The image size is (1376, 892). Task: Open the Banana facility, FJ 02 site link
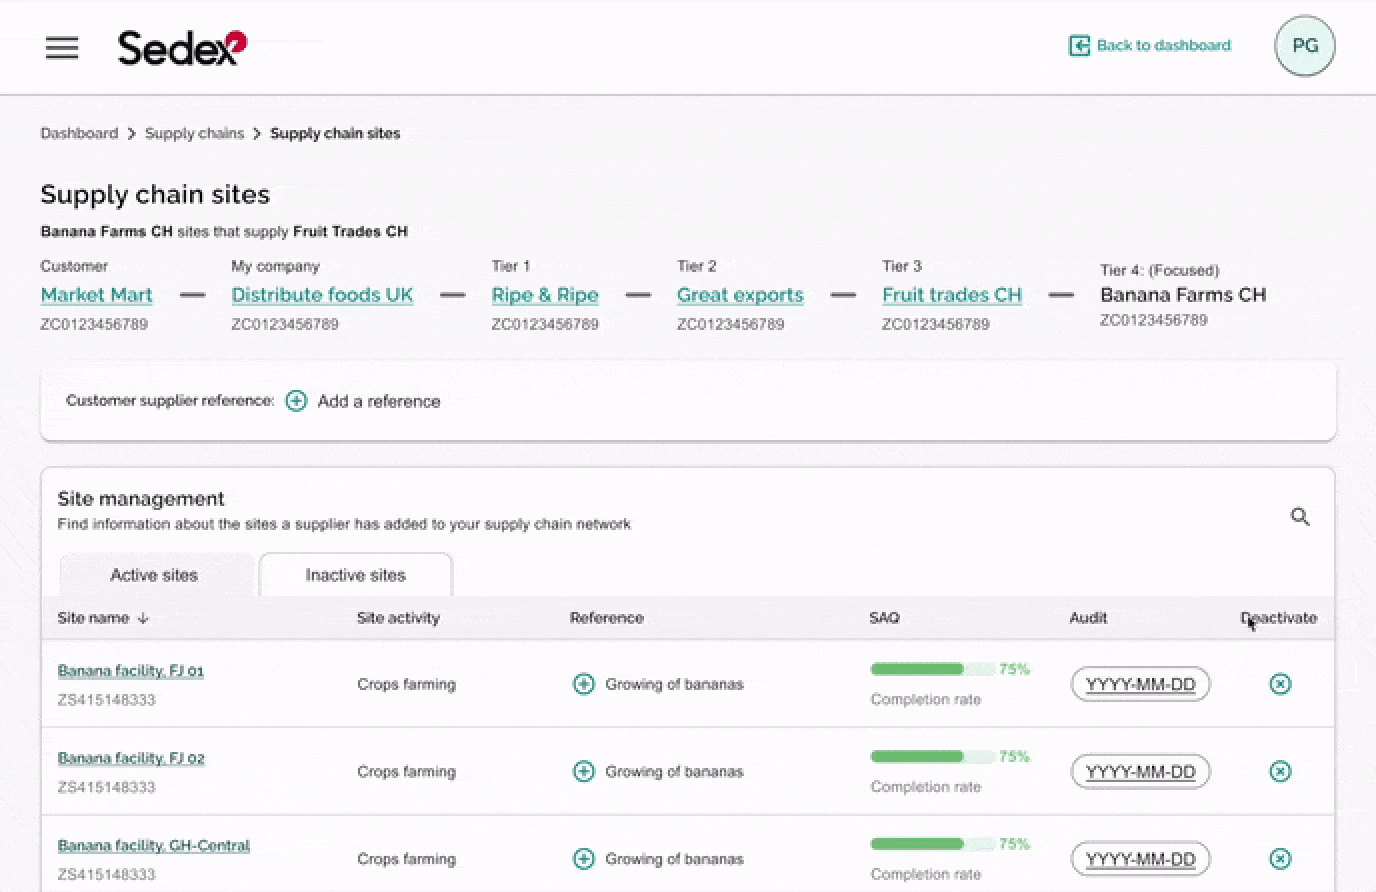pyautogui.click(x=131, y=758)
